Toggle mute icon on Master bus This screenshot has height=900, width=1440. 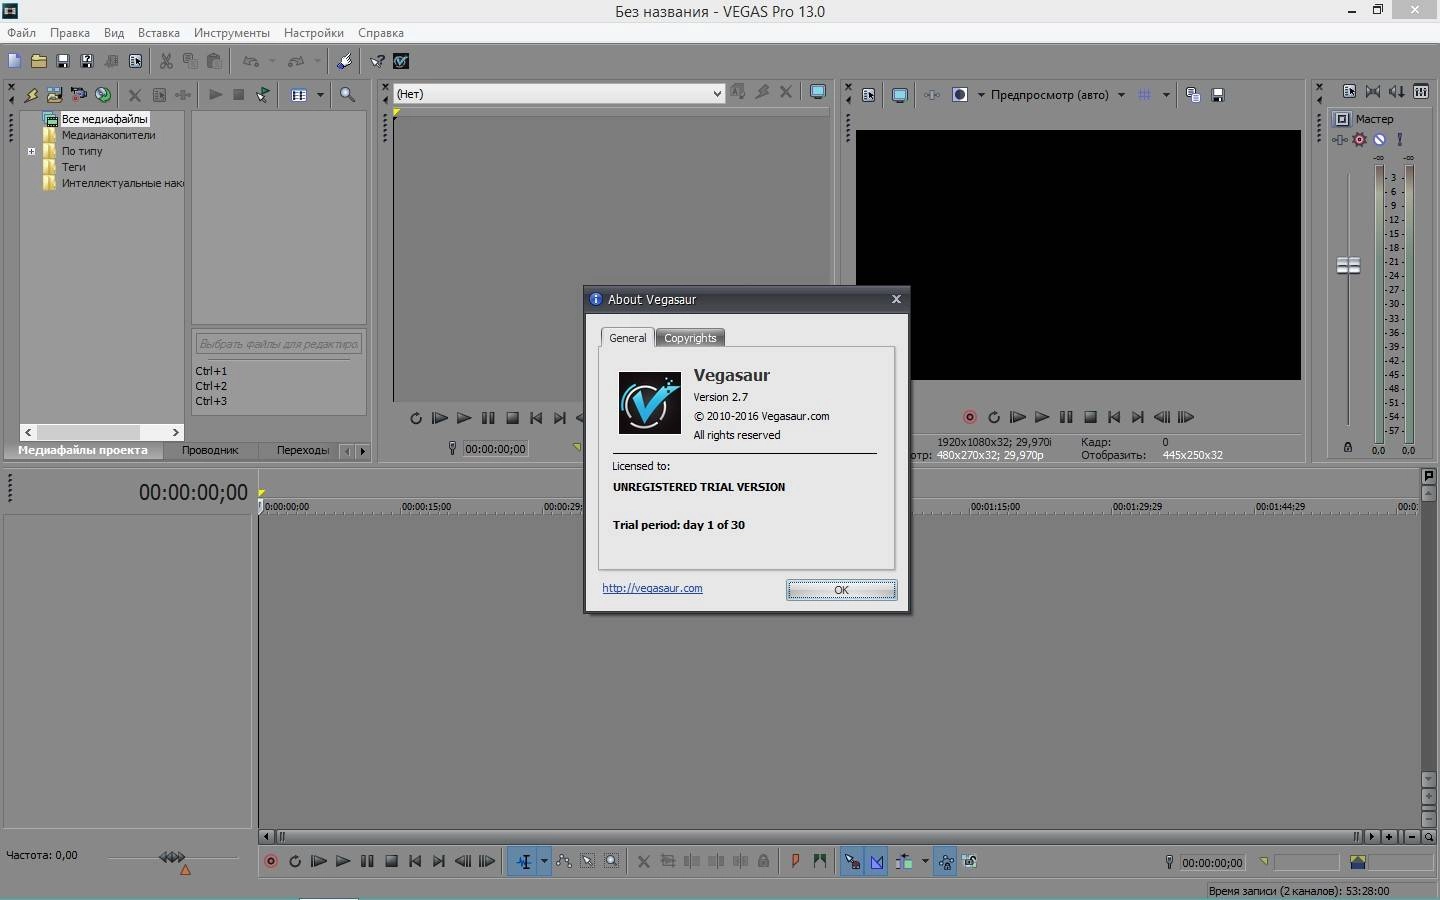[x=1380, y=140]
